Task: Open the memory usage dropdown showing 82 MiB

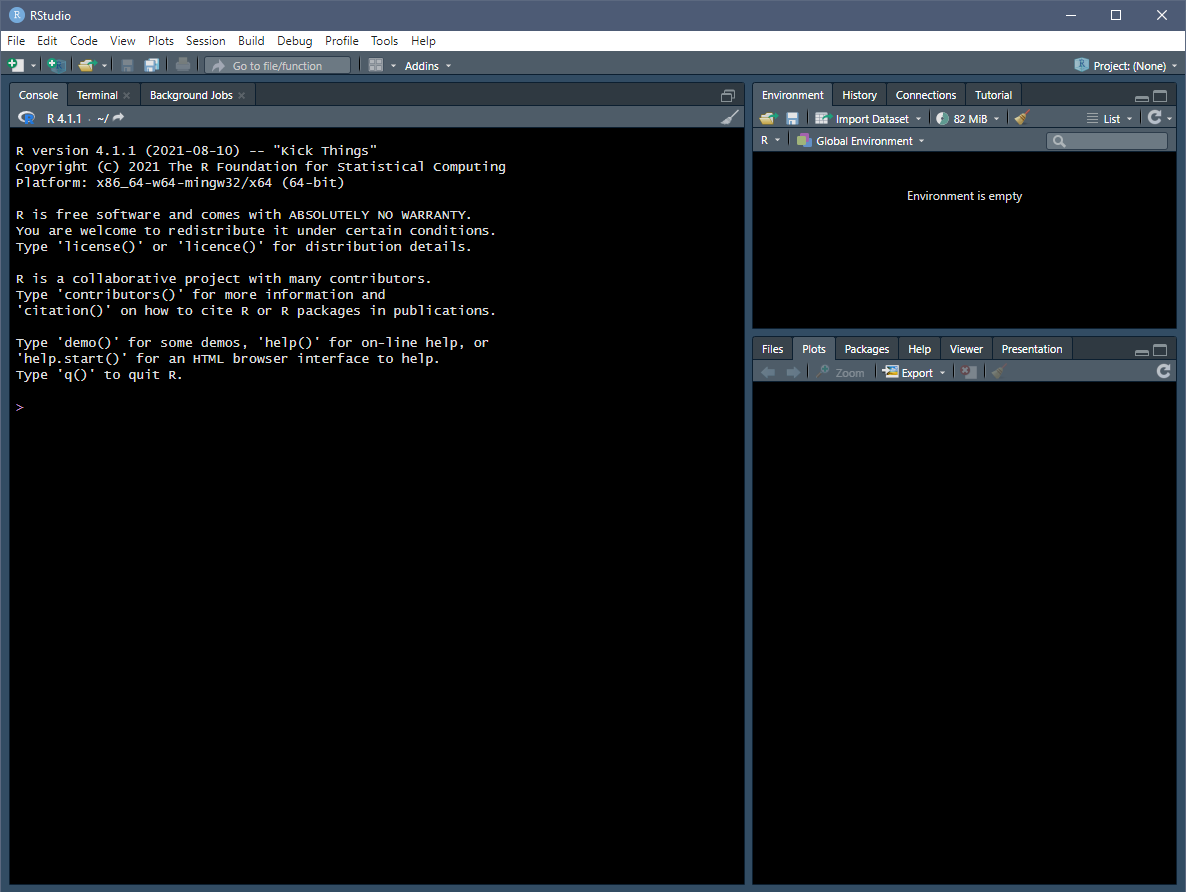Action: (967, 117)
